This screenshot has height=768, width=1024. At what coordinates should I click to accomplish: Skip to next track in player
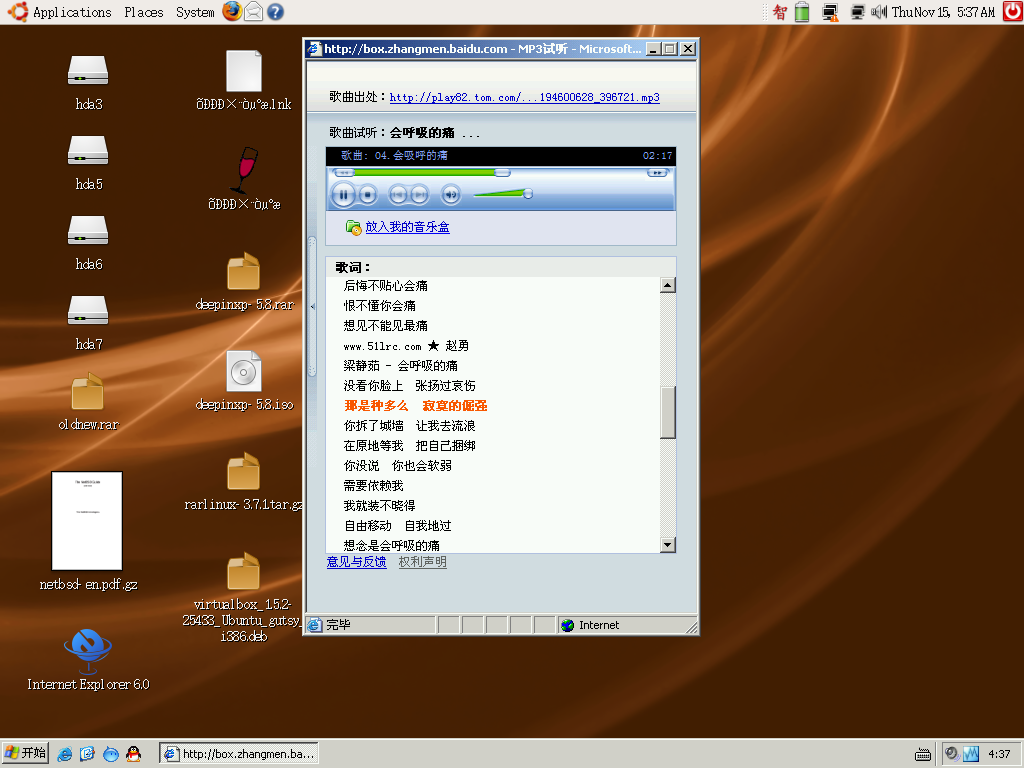click(x=419, y=195)
